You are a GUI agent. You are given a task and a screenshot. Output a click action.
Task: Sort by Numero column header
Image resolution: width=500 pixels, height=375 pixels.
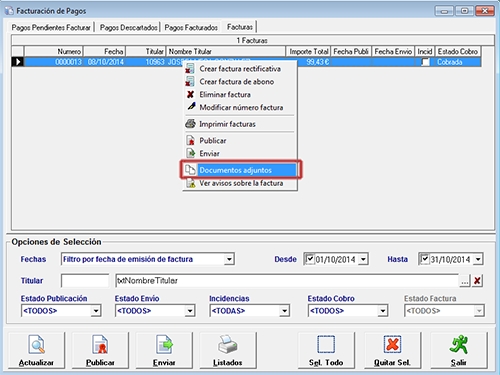53,51
